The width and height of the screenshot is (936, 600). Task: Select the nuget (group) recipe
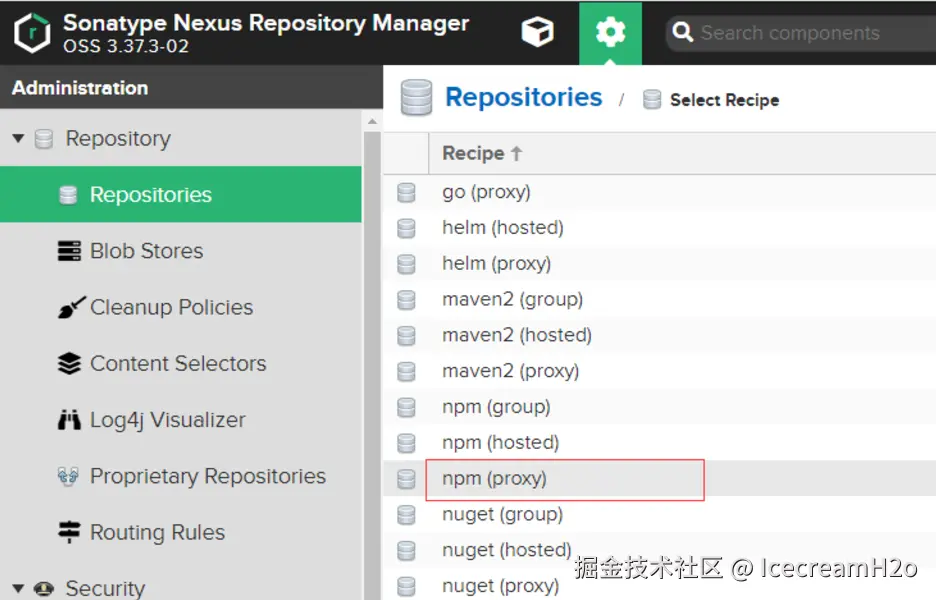tap(660, 514)
